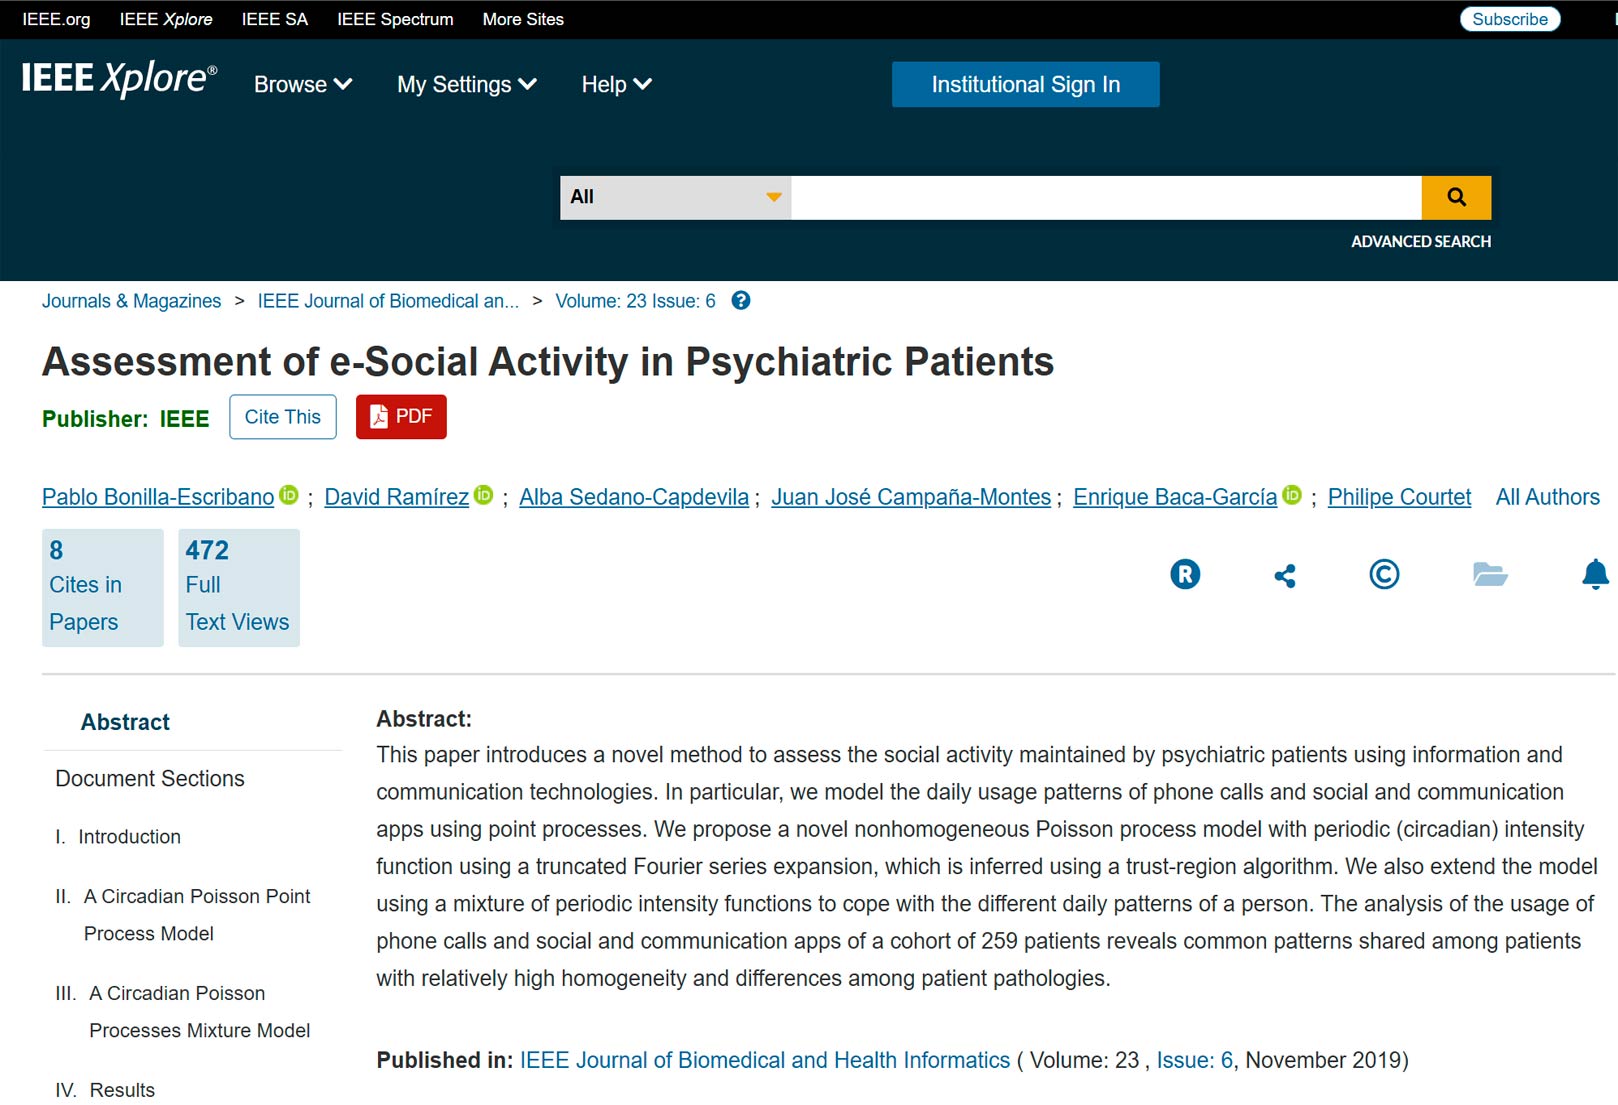The image size is (1618, 1105).
Task: Click the article title Assessment of e-Social Activity
Action: tap(548, 362)
